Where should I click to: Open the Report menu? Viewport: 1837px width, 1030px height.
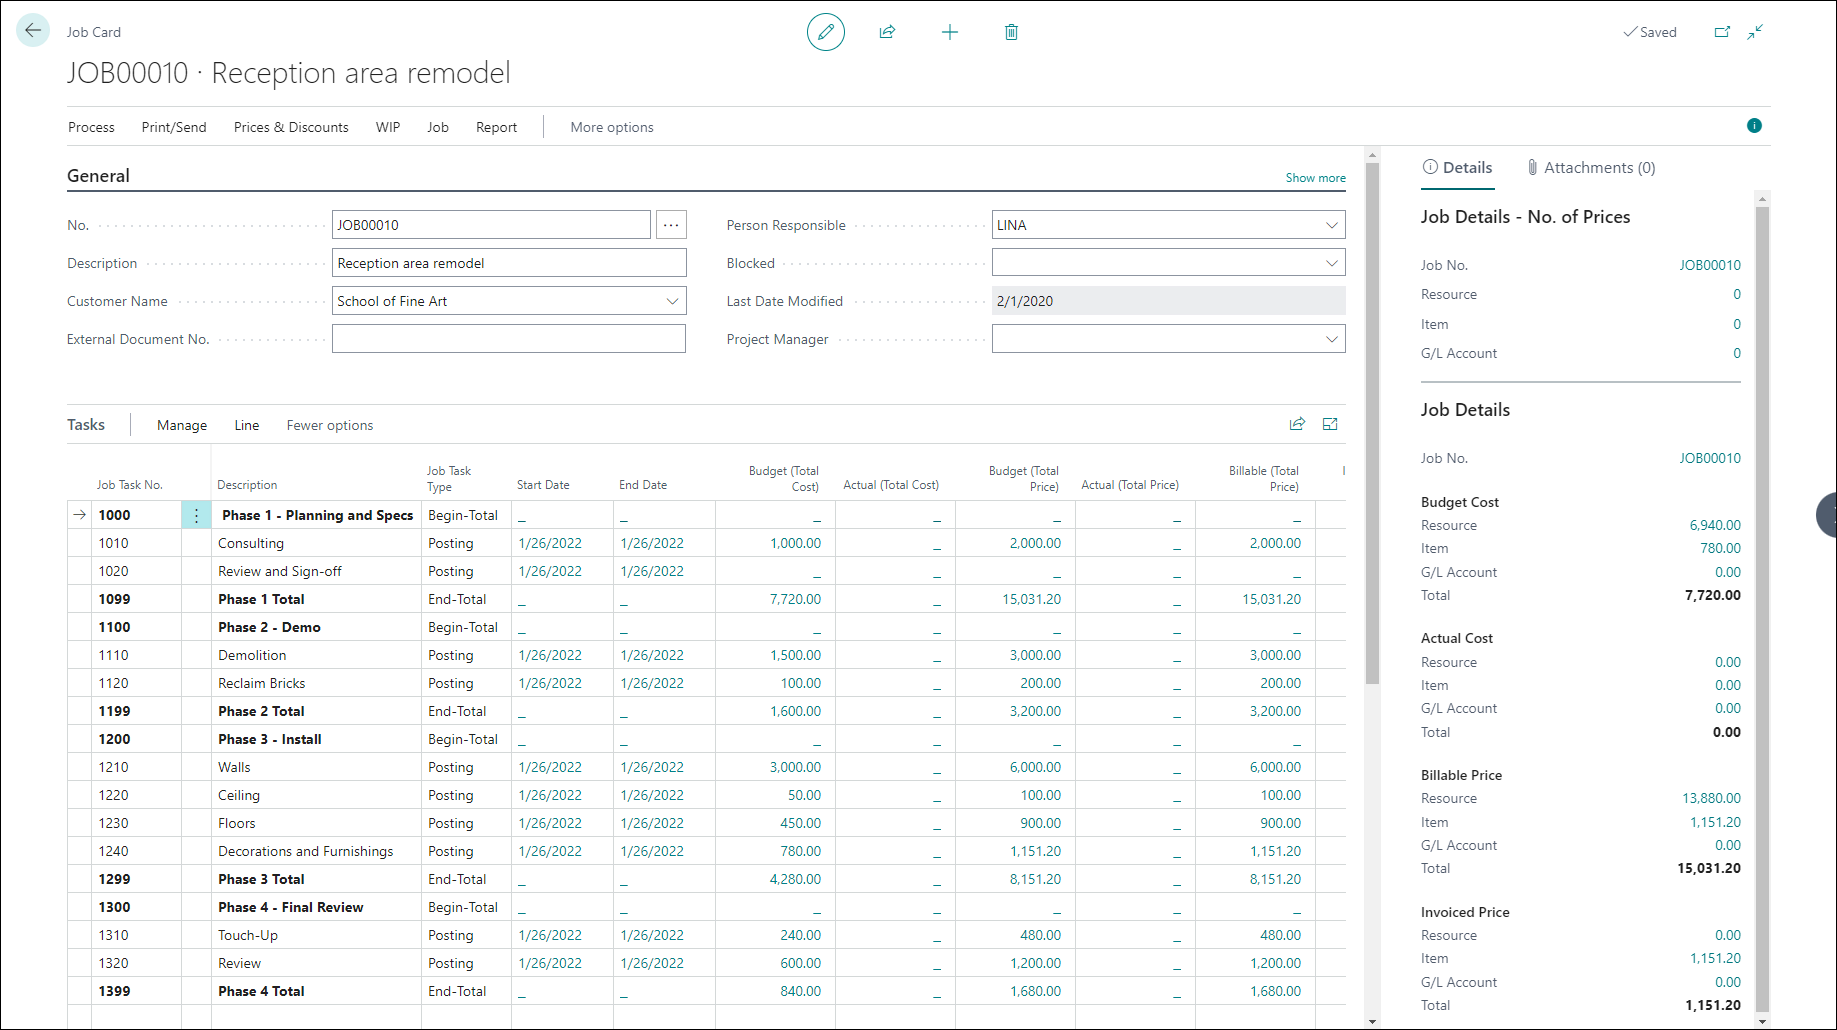496,127
